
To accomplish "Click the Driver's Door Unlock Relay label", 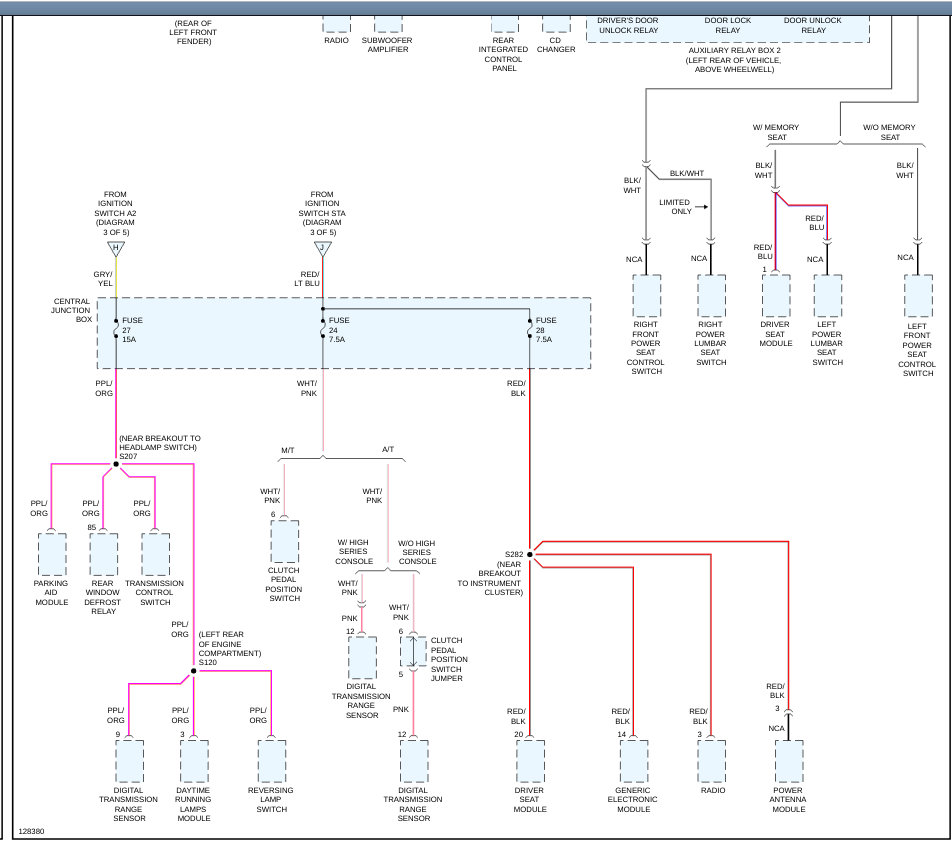I will (x=628, y=25).
